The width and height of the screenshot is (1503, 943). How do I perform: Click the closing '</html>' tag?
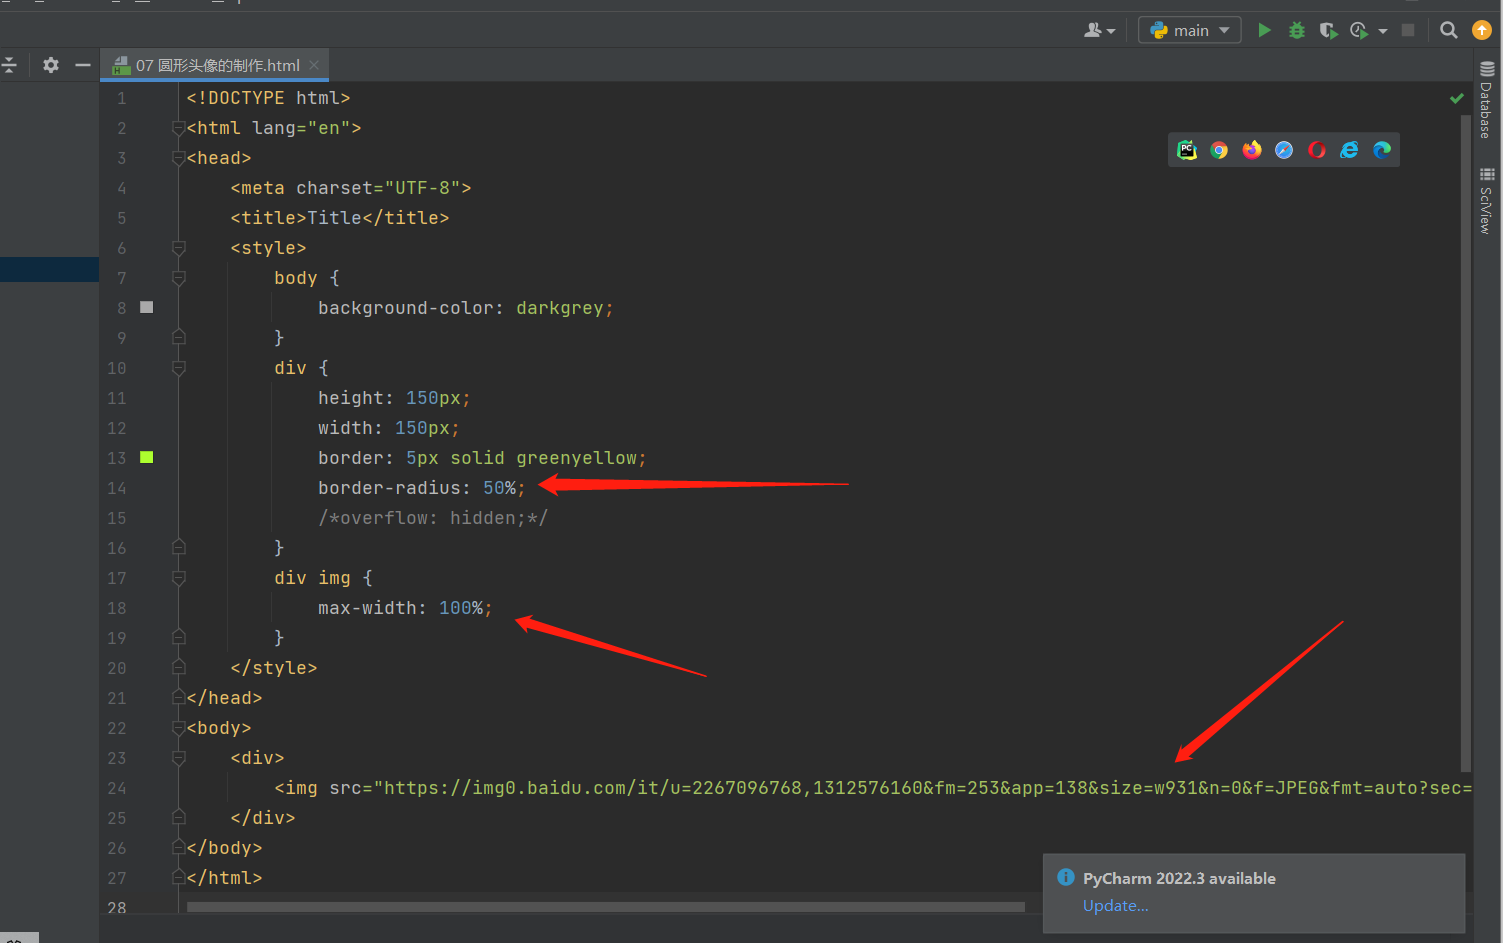(224, 878)
